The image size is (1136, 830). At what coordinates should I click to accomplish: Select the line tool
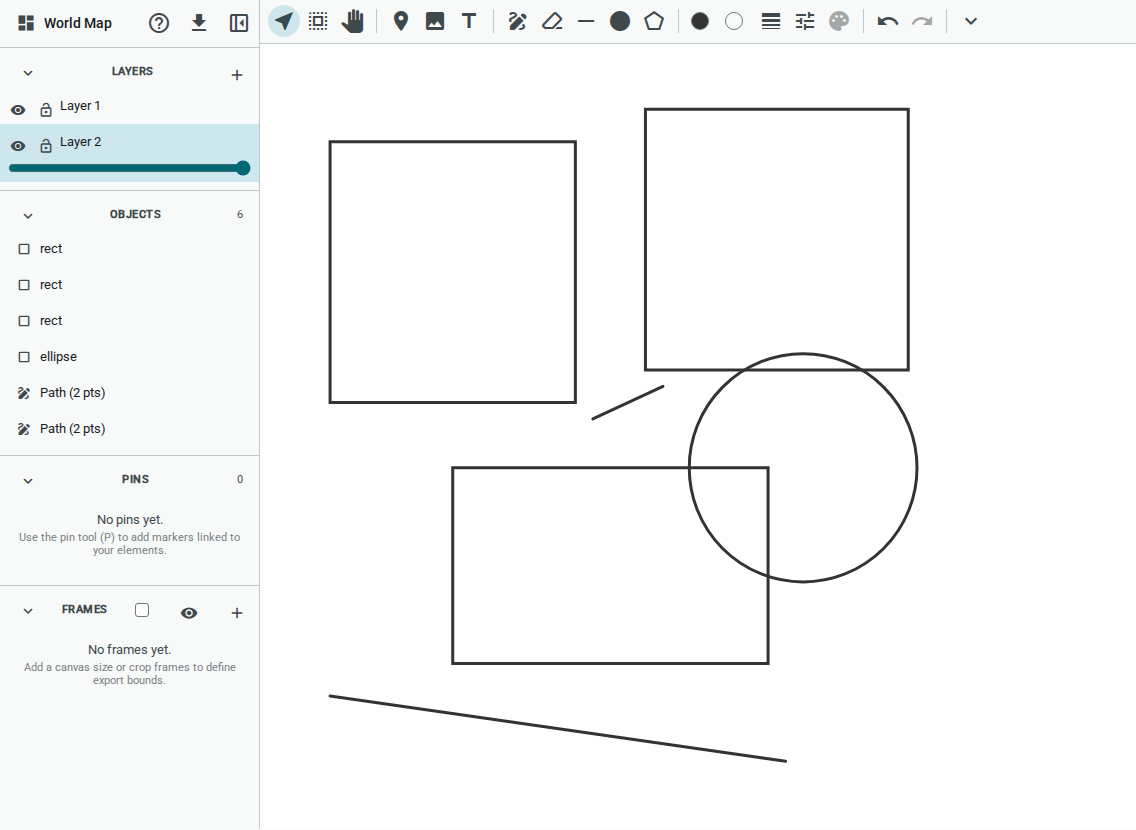pyautogui.click(x=586, y=22)
